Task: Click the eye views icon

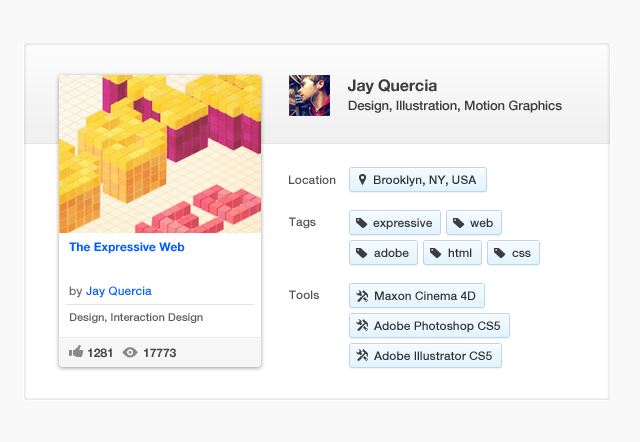Action: click(x=130, y=352)
